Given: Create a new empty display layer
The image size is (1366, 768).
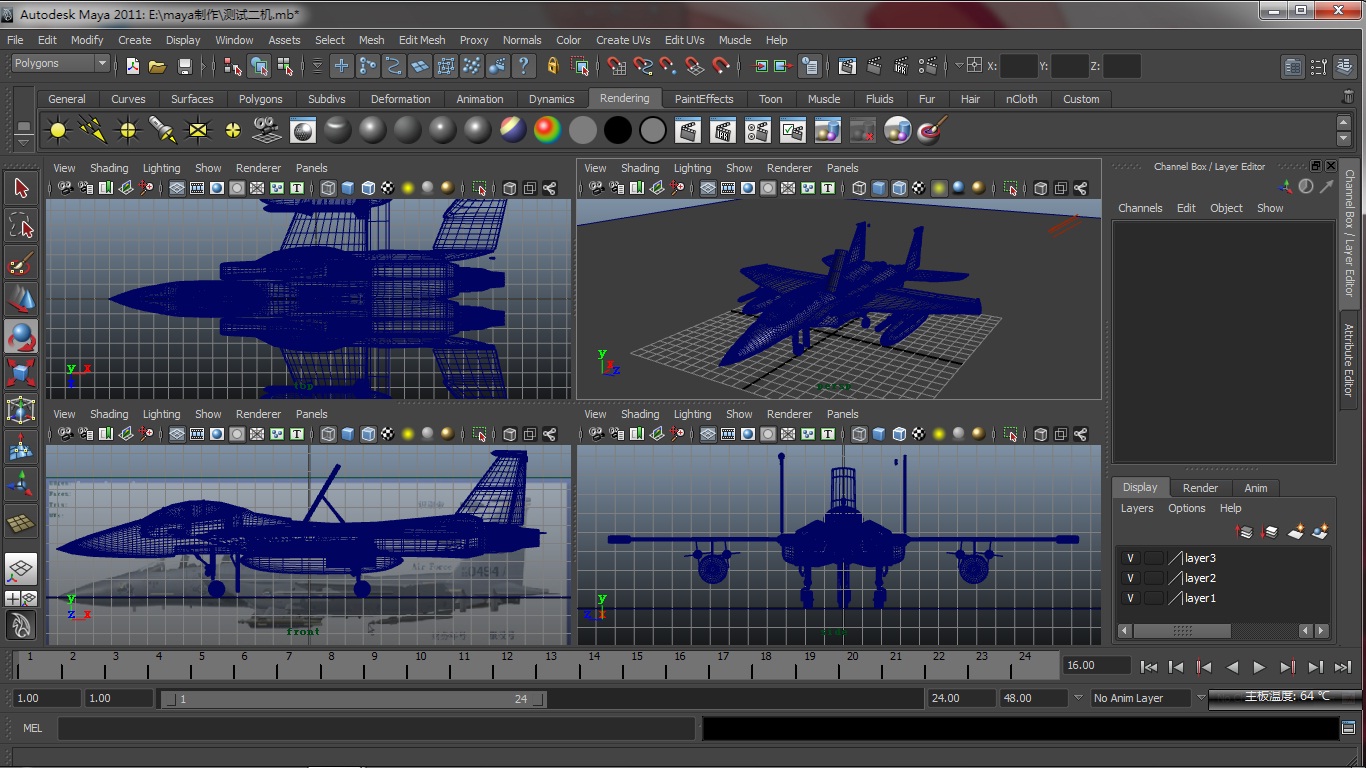Looking at the screenshot, I should coord(1296,531).
